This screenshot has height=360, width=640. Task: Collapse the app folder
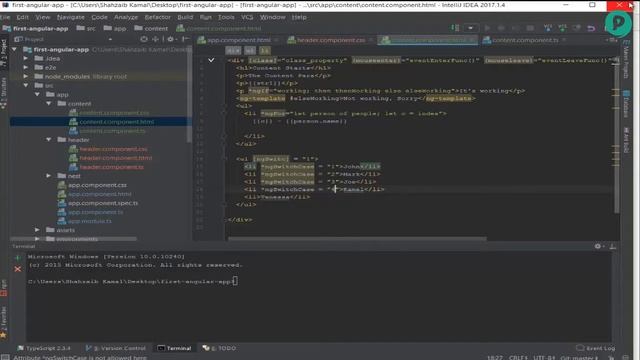tap(38, 94)
